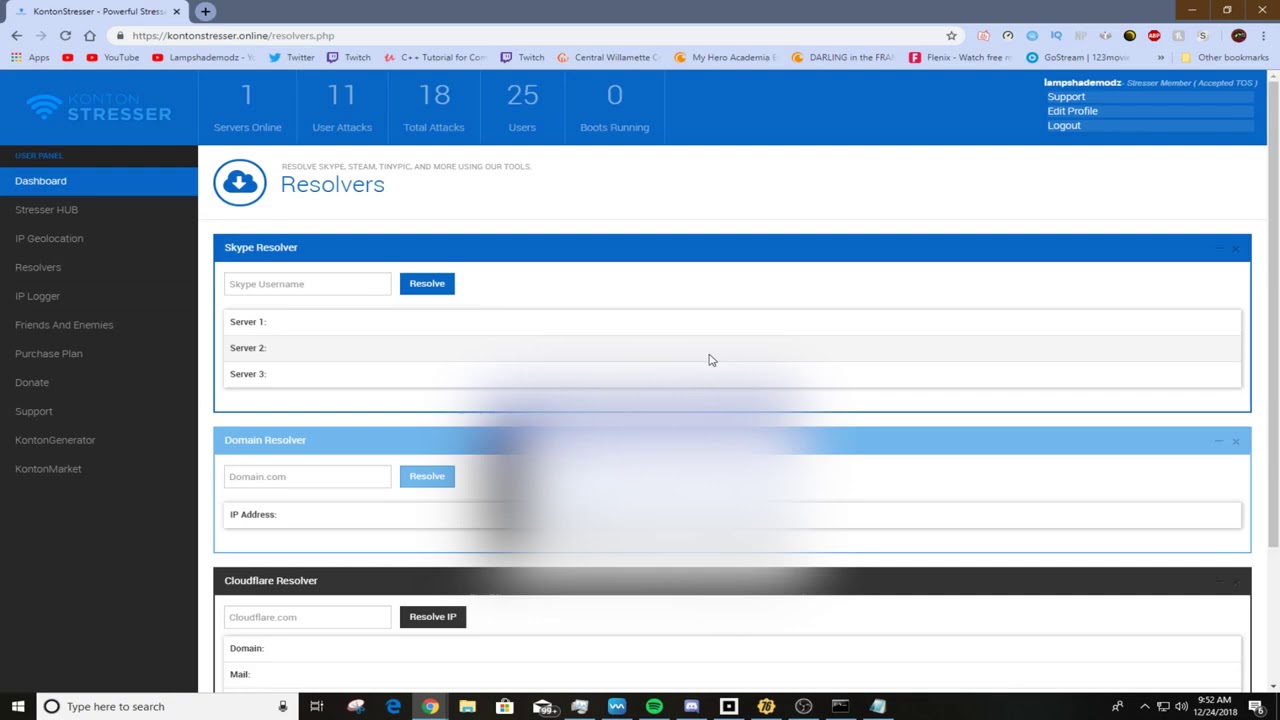1280x720 pixels.
Task: Open File Explorer from the taskbar
Action: (x=467, y=706)
